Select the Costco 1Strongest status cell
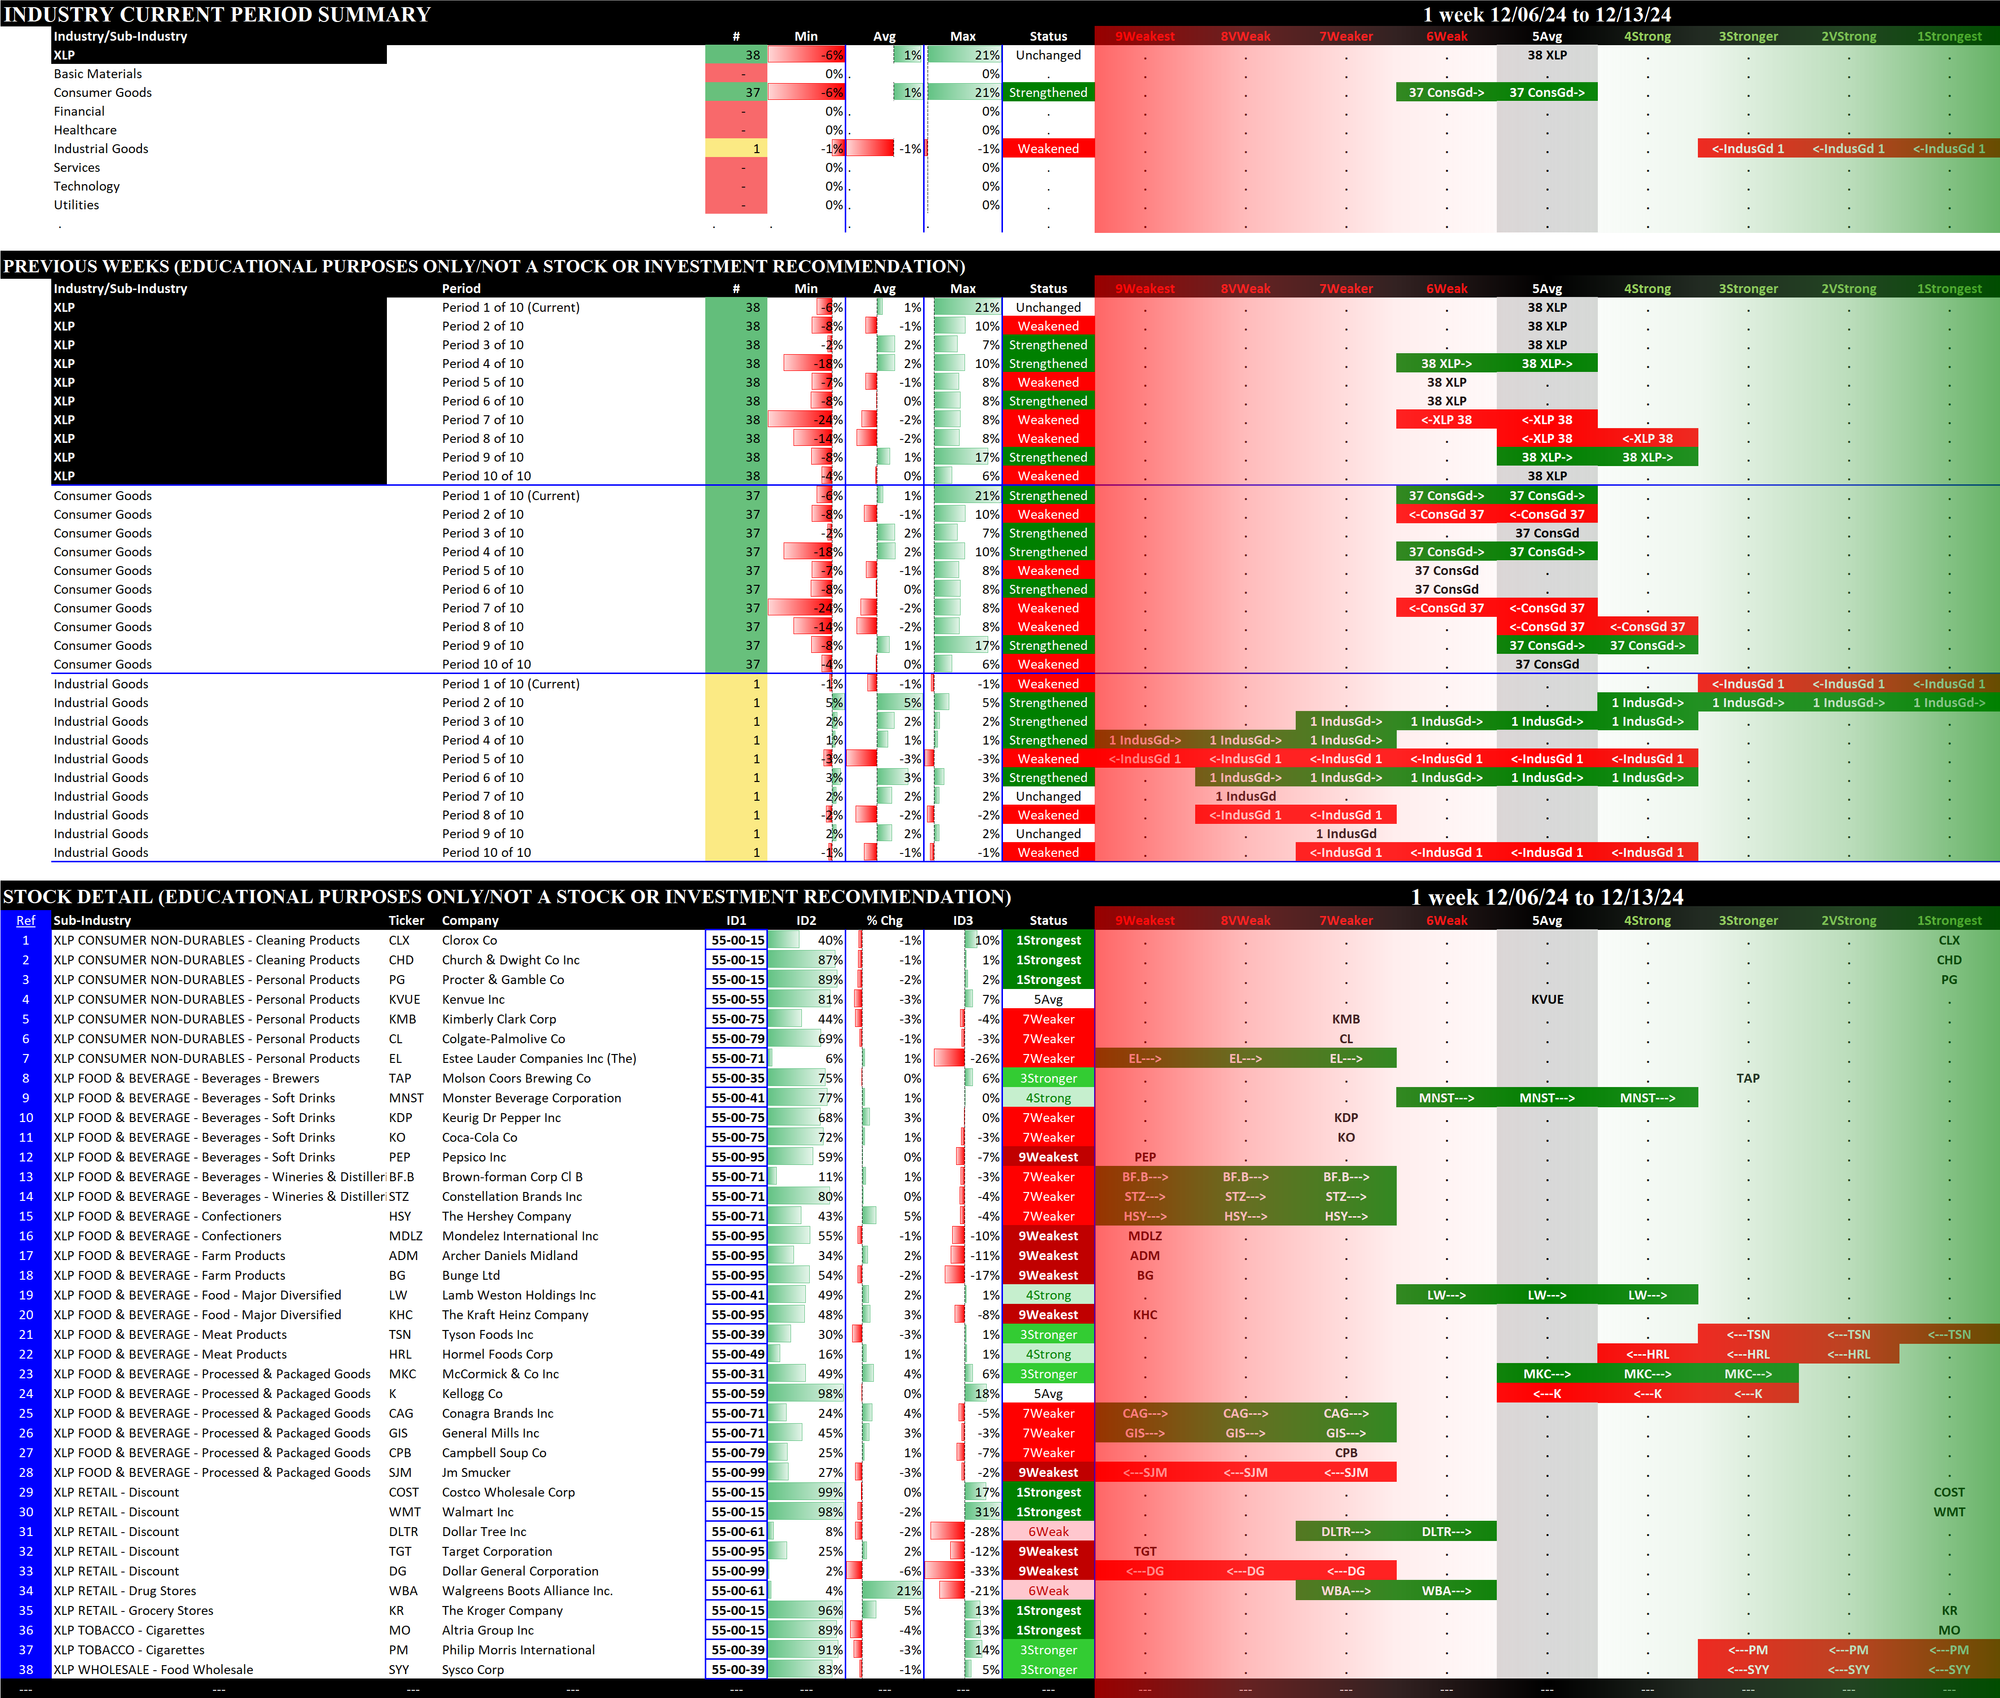 [x=1048, y=1492]
